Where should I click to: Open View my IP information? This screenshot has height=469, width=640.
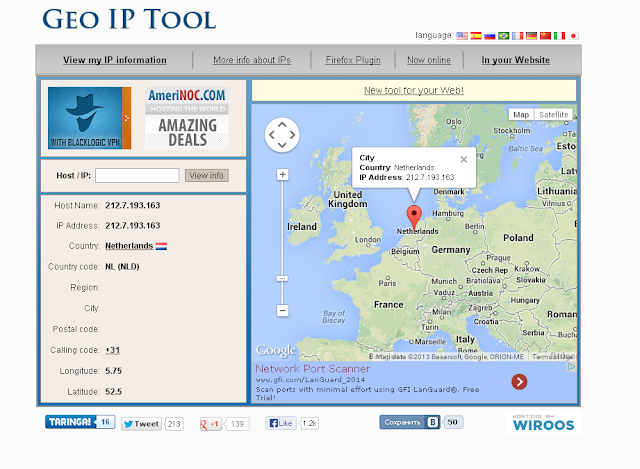point(115,60)
